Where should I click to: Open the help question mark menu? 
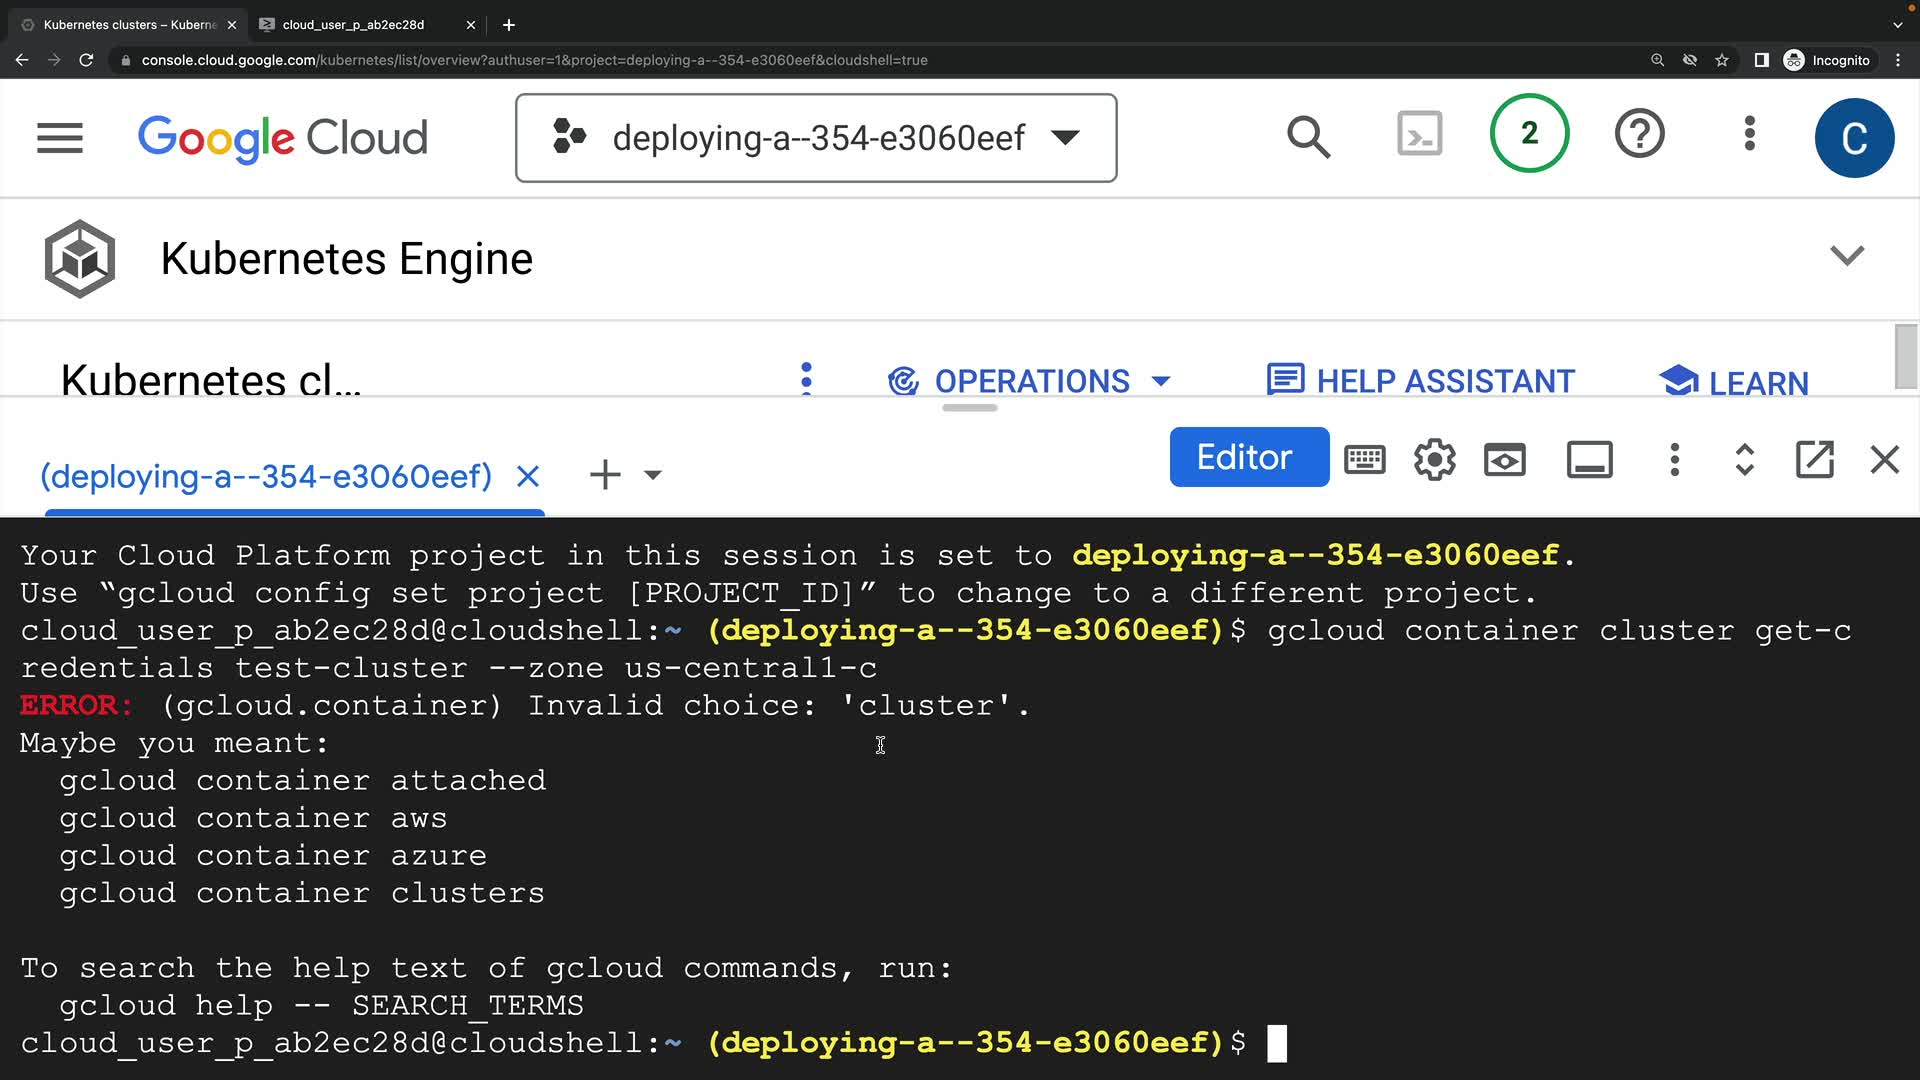[1639, 134]
